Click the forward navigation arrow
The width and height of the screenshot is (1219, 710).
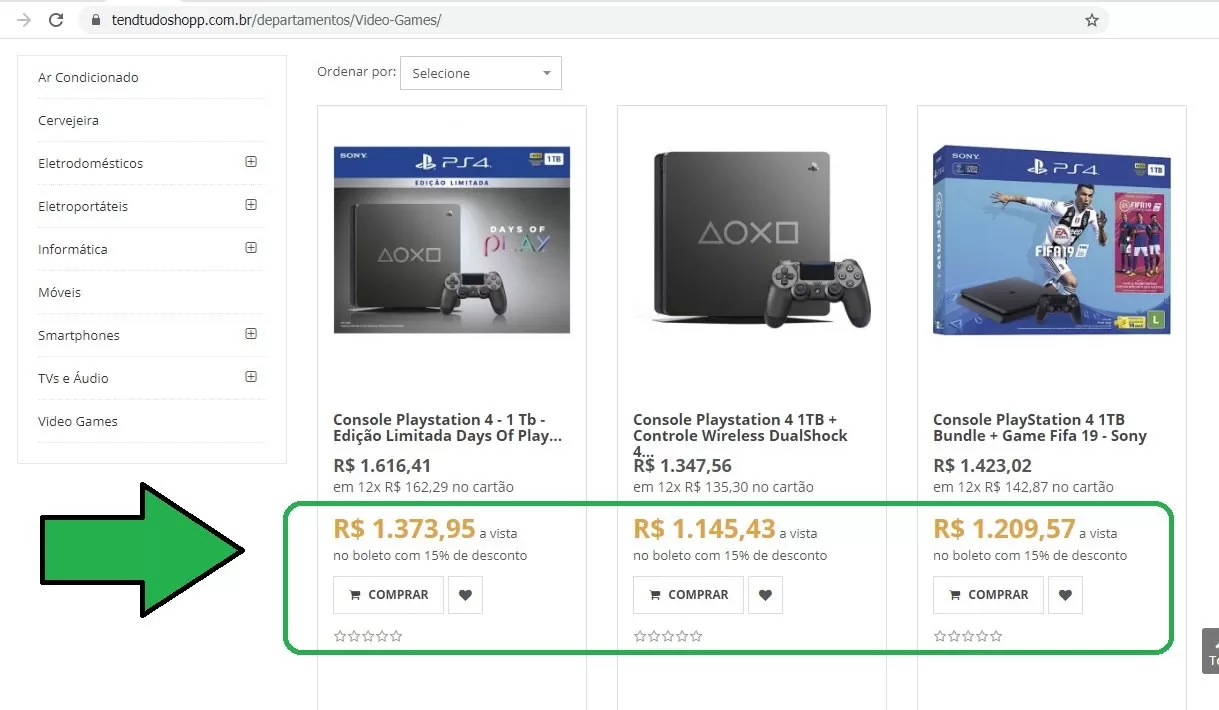pyautogui.click(x=24, y=20)
